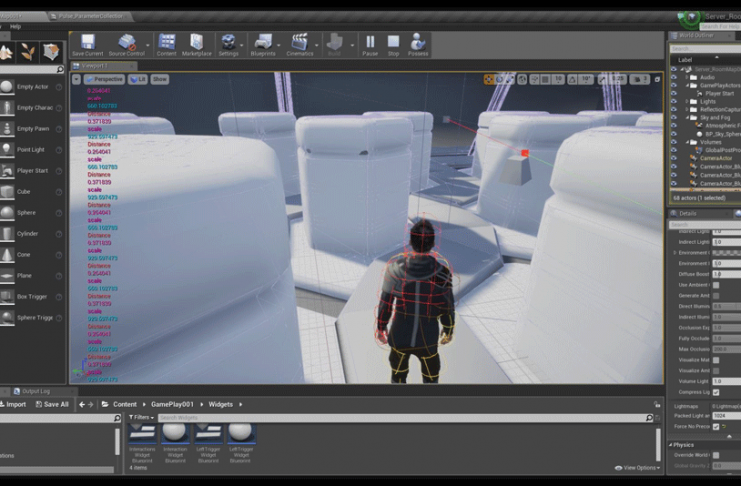Click the viewport Show button
Viewport: 741px width, 486px height.
click(160, 79)
